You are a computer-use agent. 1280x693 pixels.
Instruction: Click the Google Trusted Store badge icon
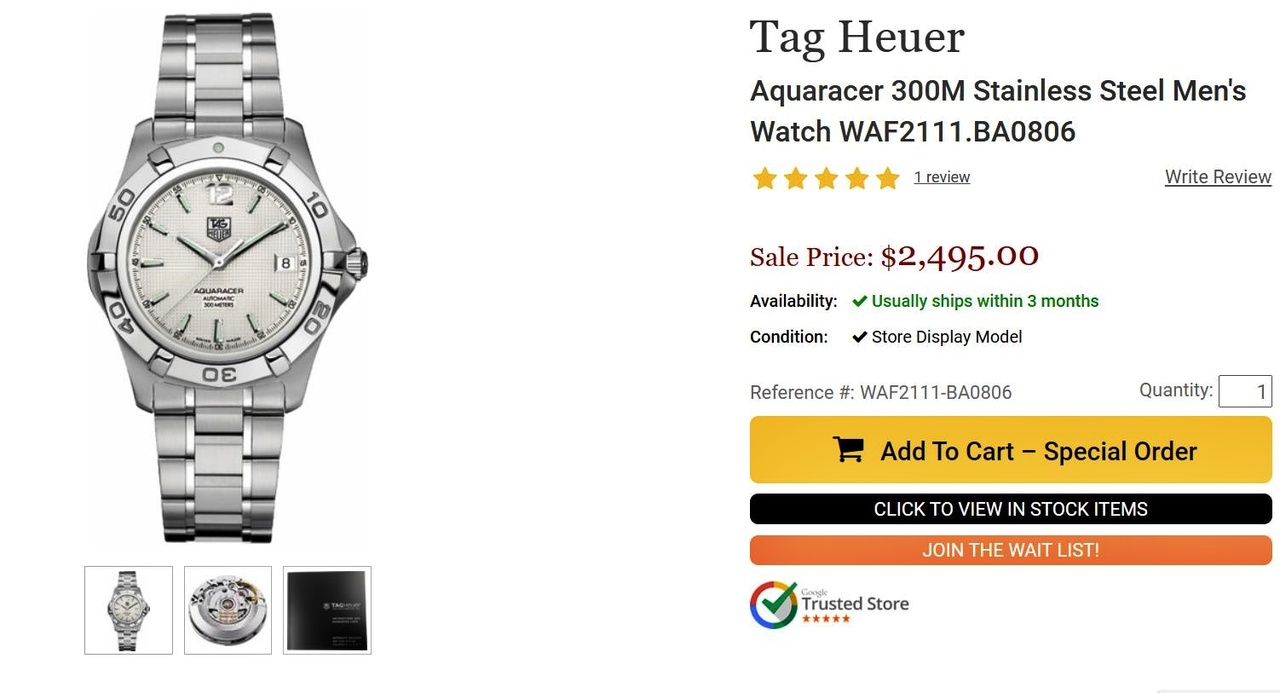(x=774, y=604)
